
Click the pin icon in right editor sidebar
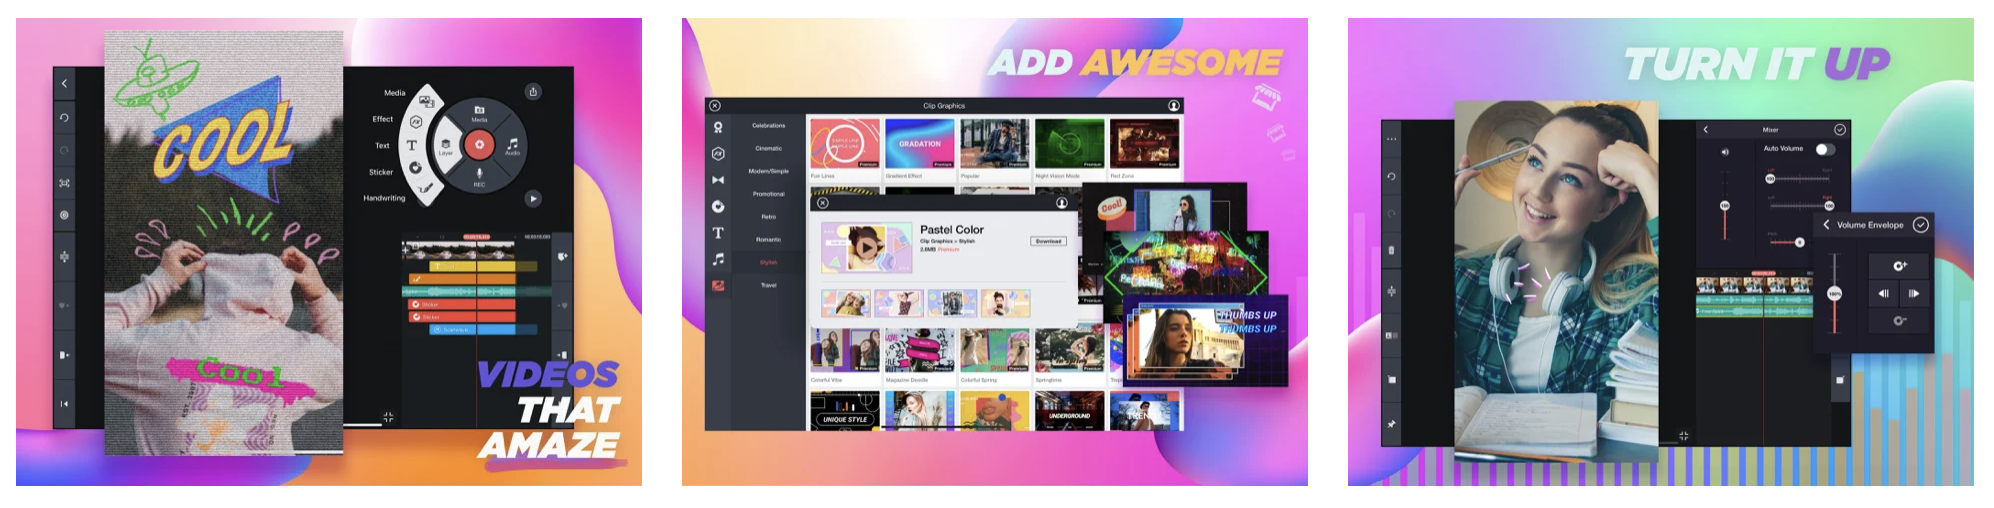(x=1391, y=424)
